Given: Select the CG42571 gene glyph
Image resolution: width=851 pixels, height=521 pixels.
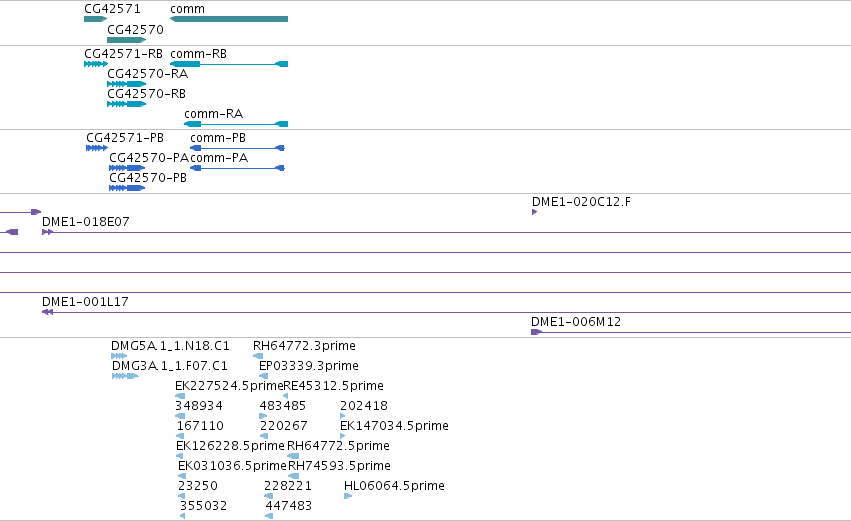Looking at the screenshot, I should pyautogui.click(x=96, y=19).
